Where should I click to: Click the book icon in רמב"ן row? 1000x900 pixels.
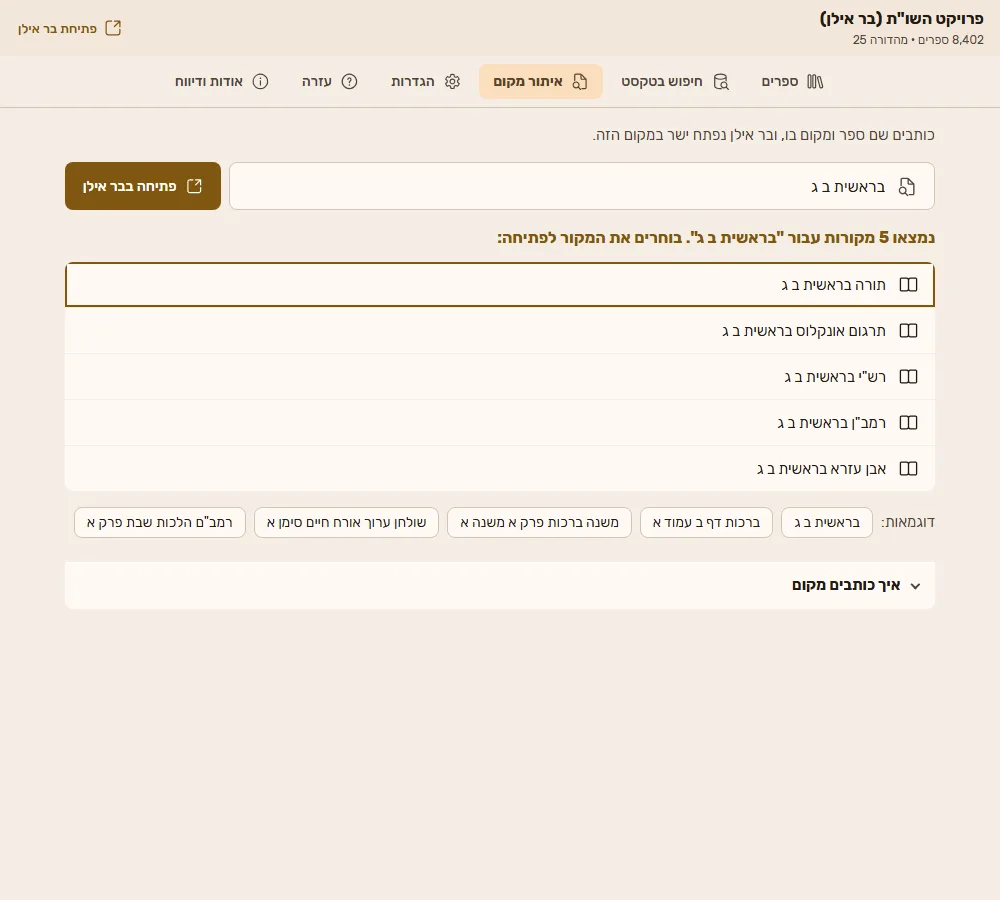[x=908, y=422]
